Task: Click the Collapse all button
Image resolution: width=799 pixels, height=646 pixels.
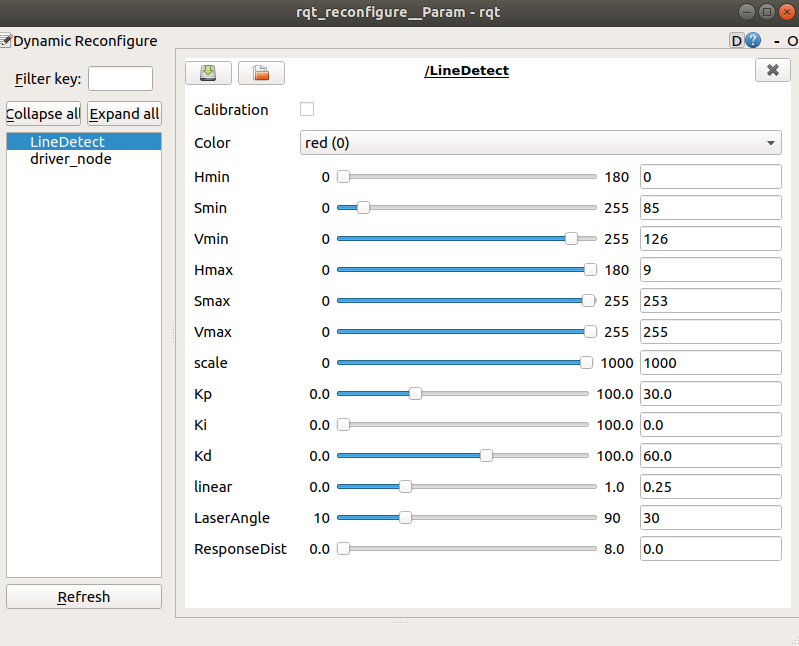Action: [43, 114]
